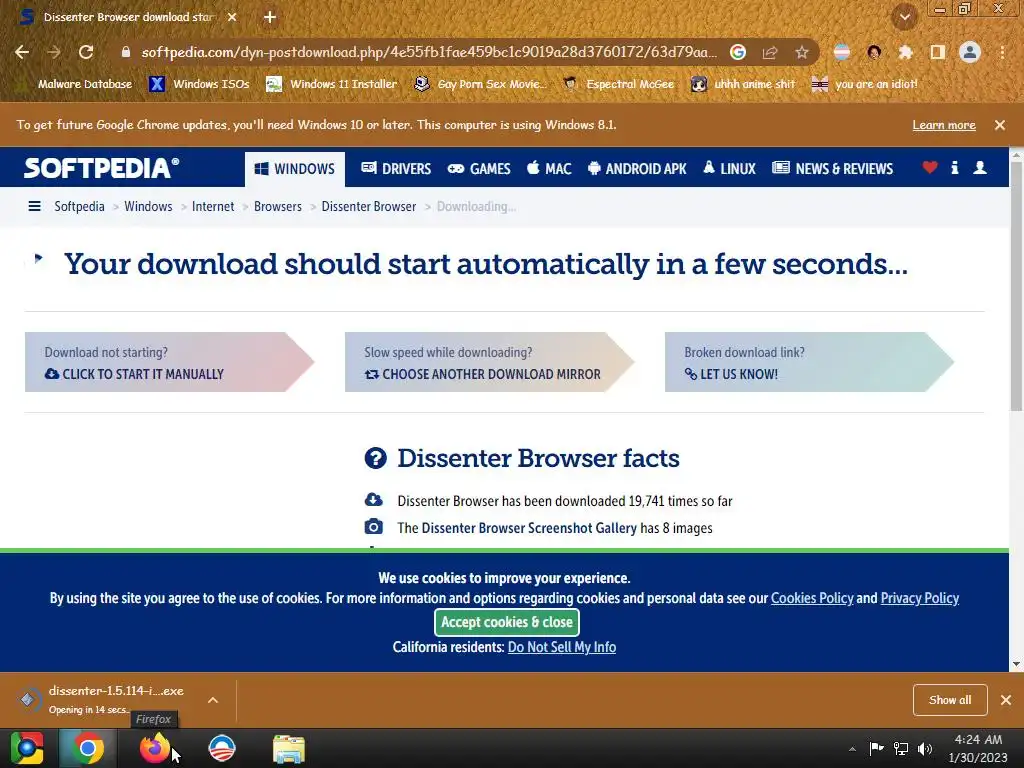Open Softpedia favorites heart icon
The image size is (1024, 768).
click(930, 168)
